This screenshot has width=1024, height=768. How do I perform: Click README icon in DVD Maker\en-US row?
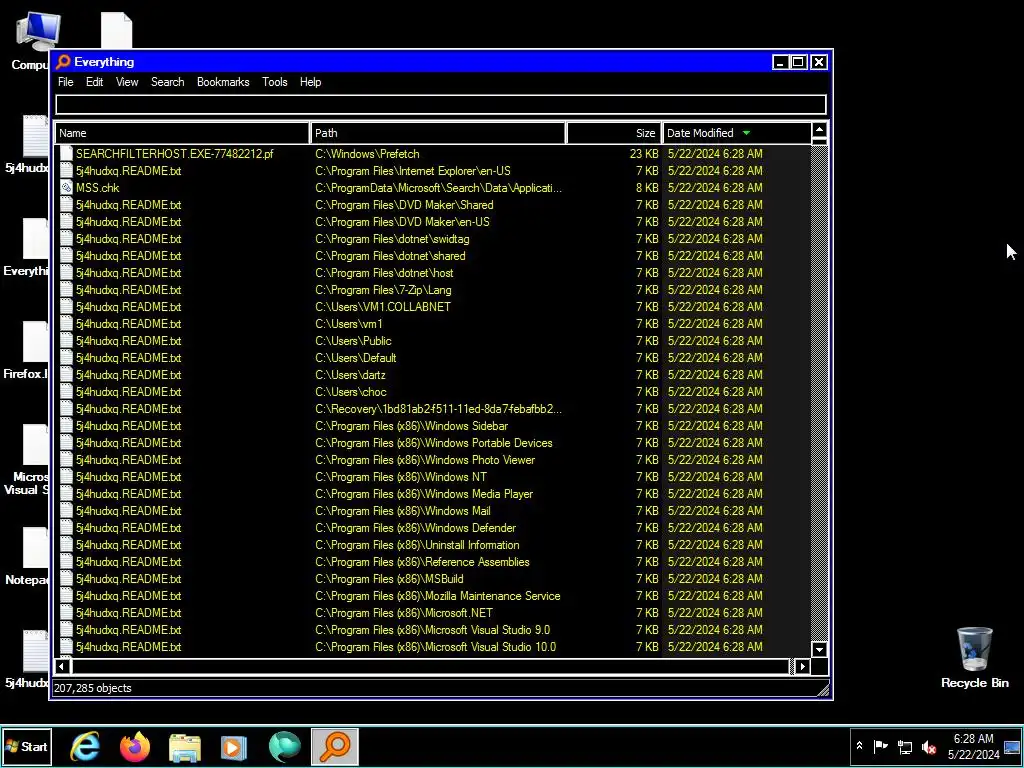point(66,221)
